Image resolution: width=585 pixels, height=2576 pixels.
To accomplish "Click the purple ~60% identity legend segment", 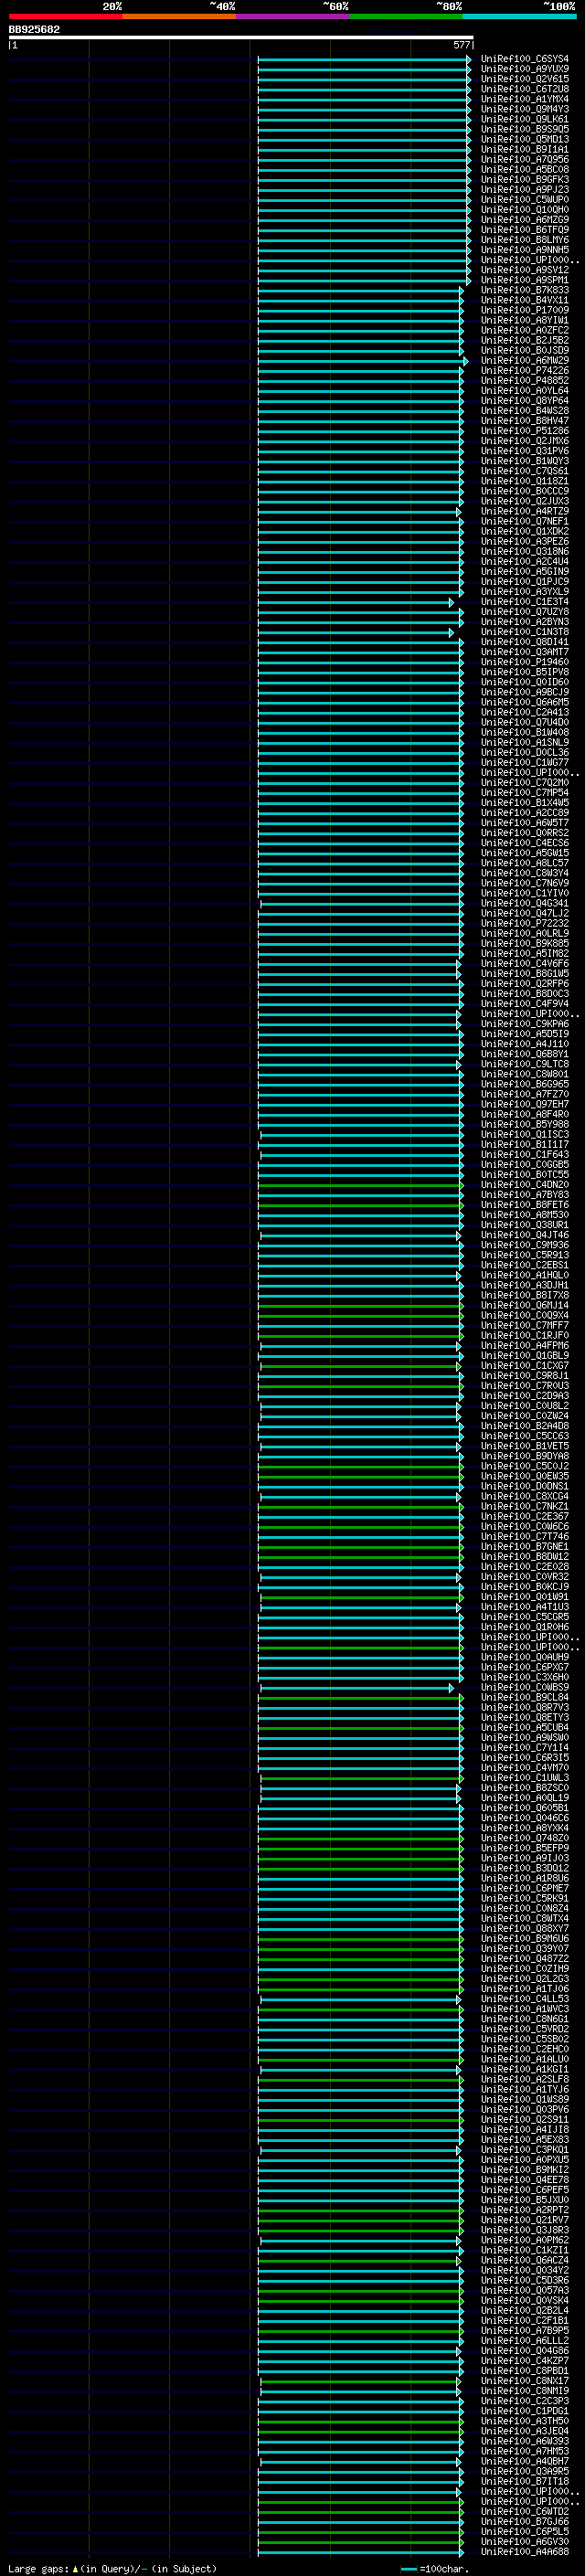I will click(x=292, y=16).
